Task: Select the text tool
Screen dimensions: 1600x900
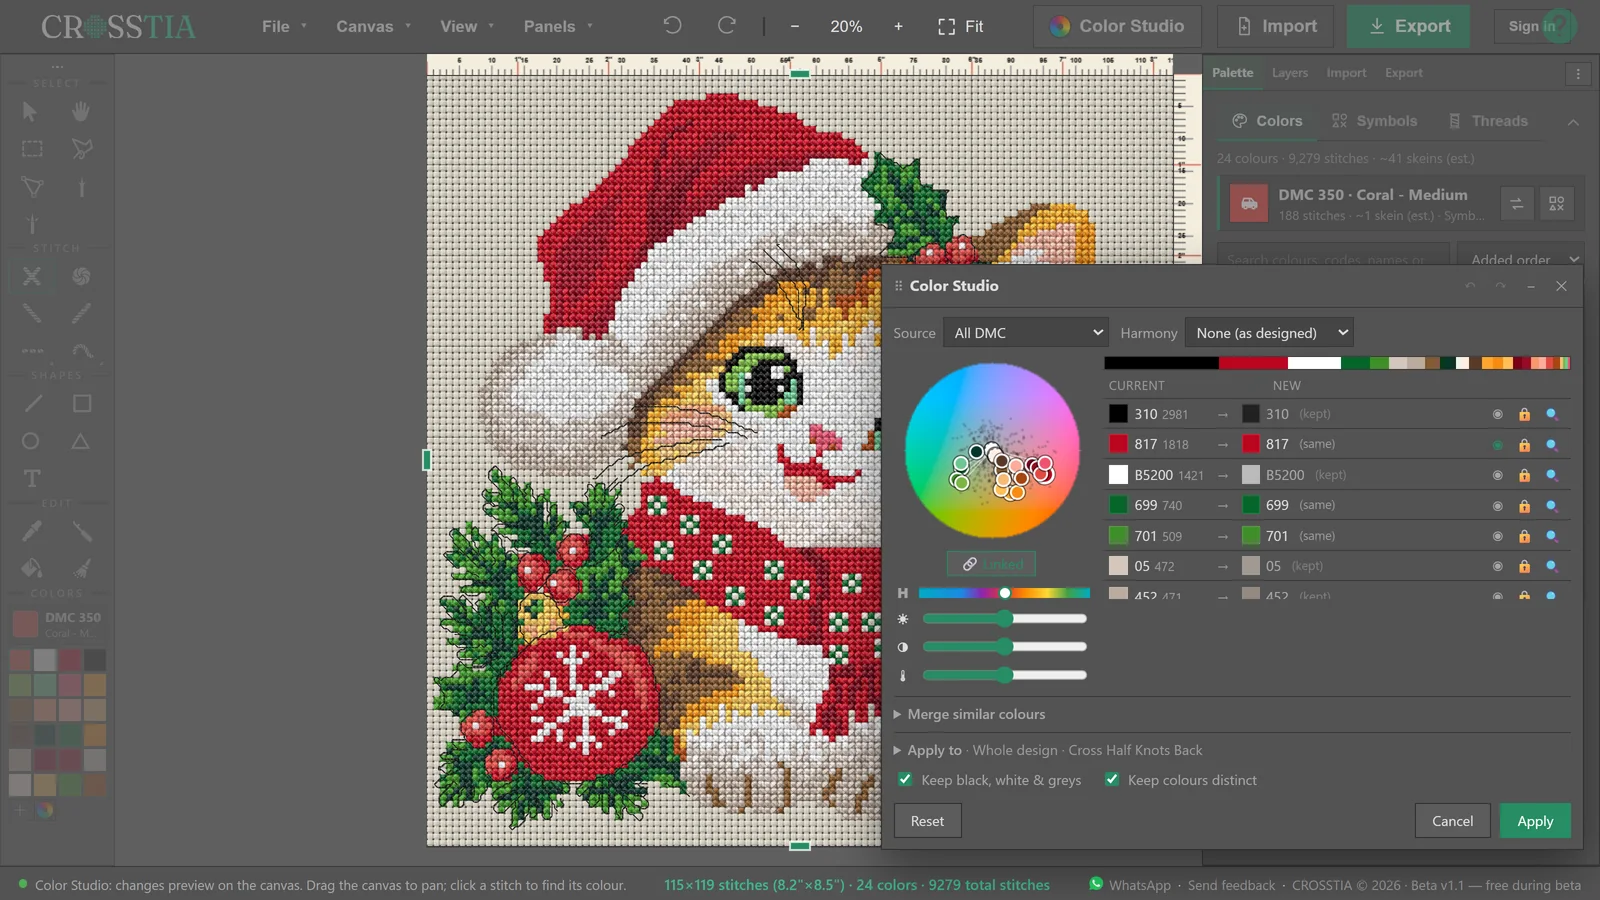Action: [x=32, y=479]
